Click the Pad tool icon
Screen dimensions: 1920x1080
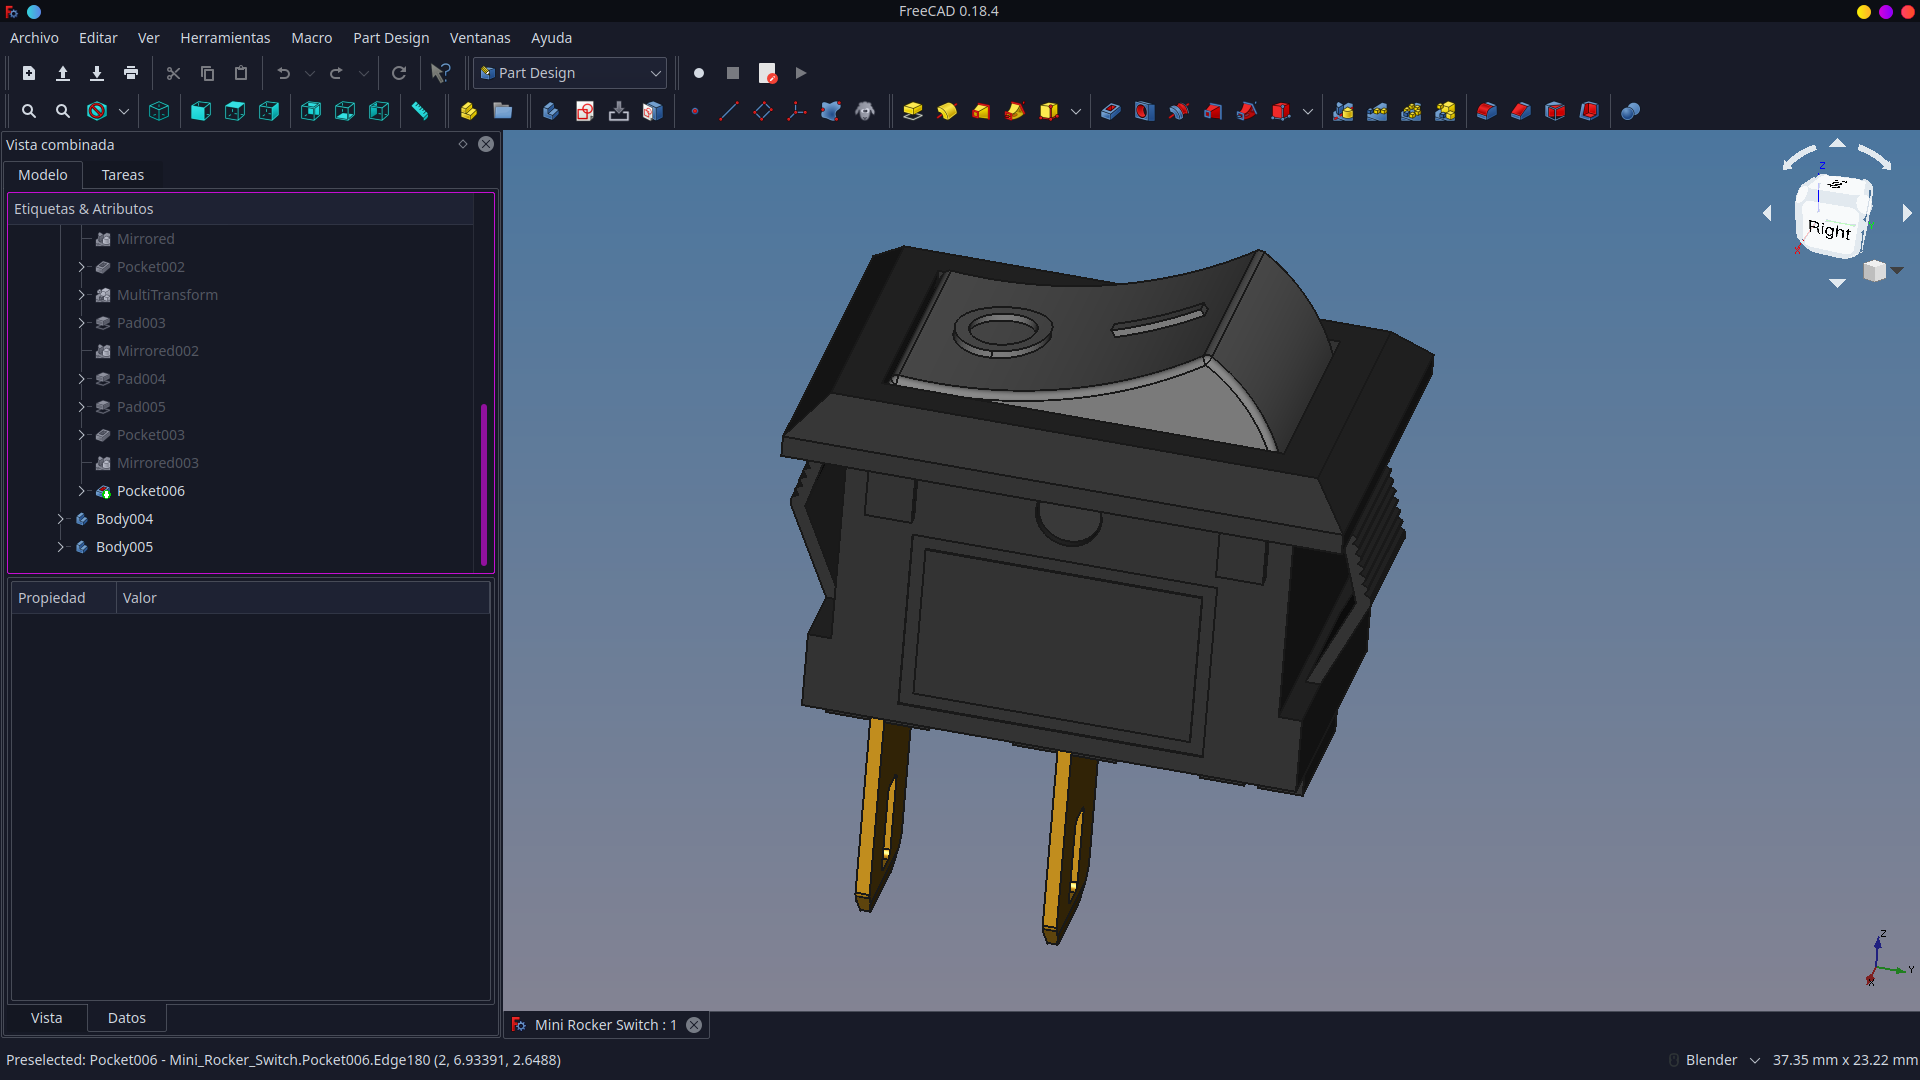click(x=912, y=111)
